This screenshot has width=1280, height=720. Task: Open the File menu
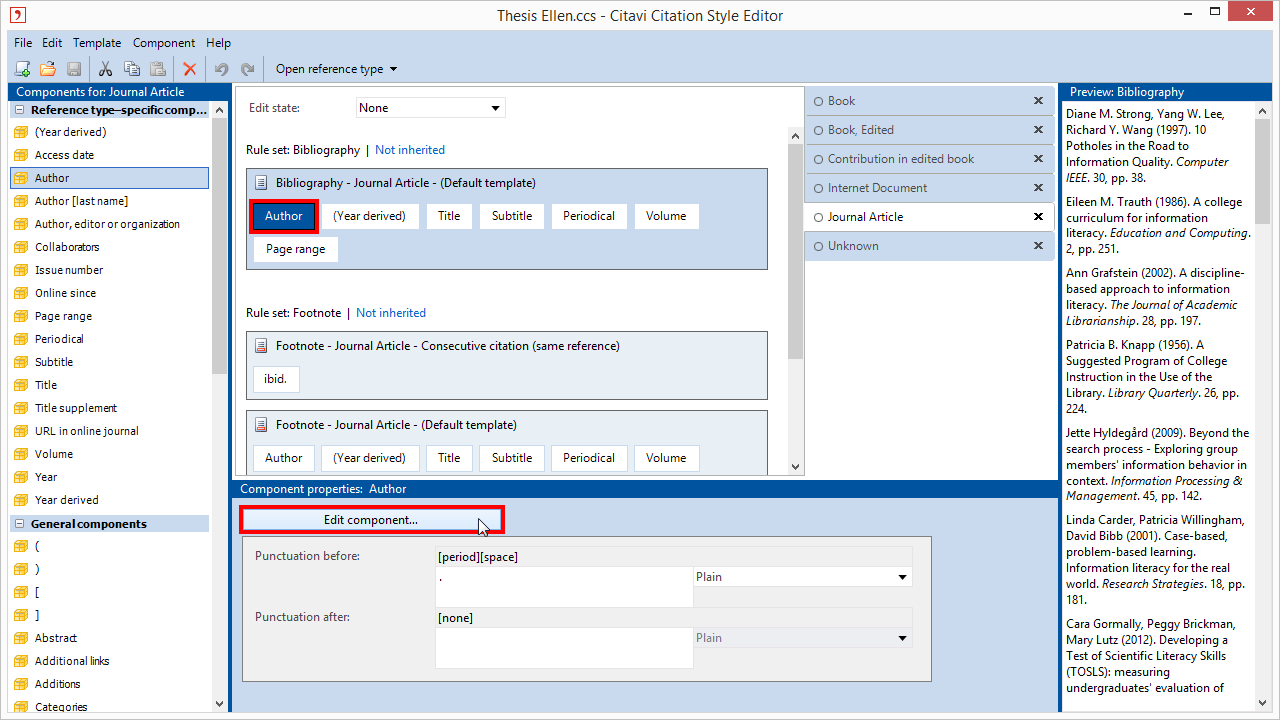tap(23, 43)
